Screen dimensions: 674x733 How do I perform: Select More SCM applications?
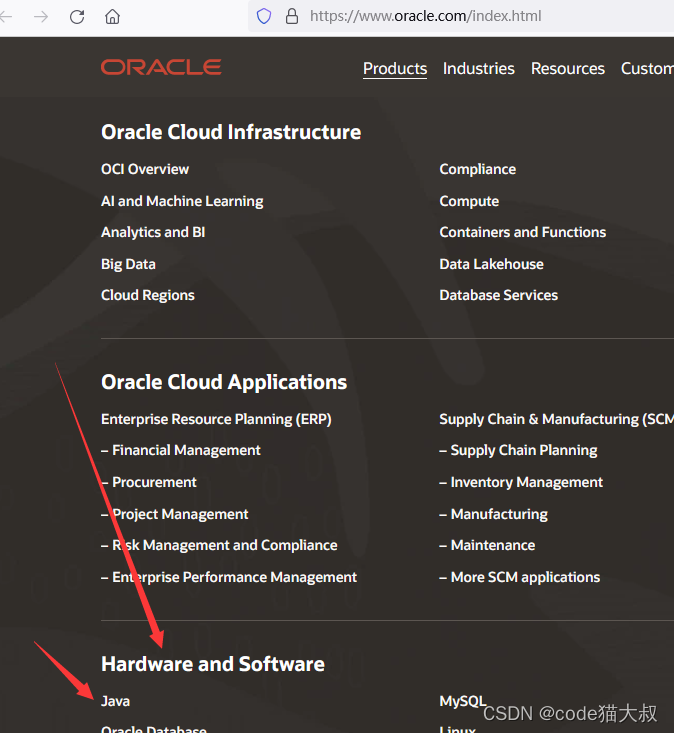click(x=520, y=577)
